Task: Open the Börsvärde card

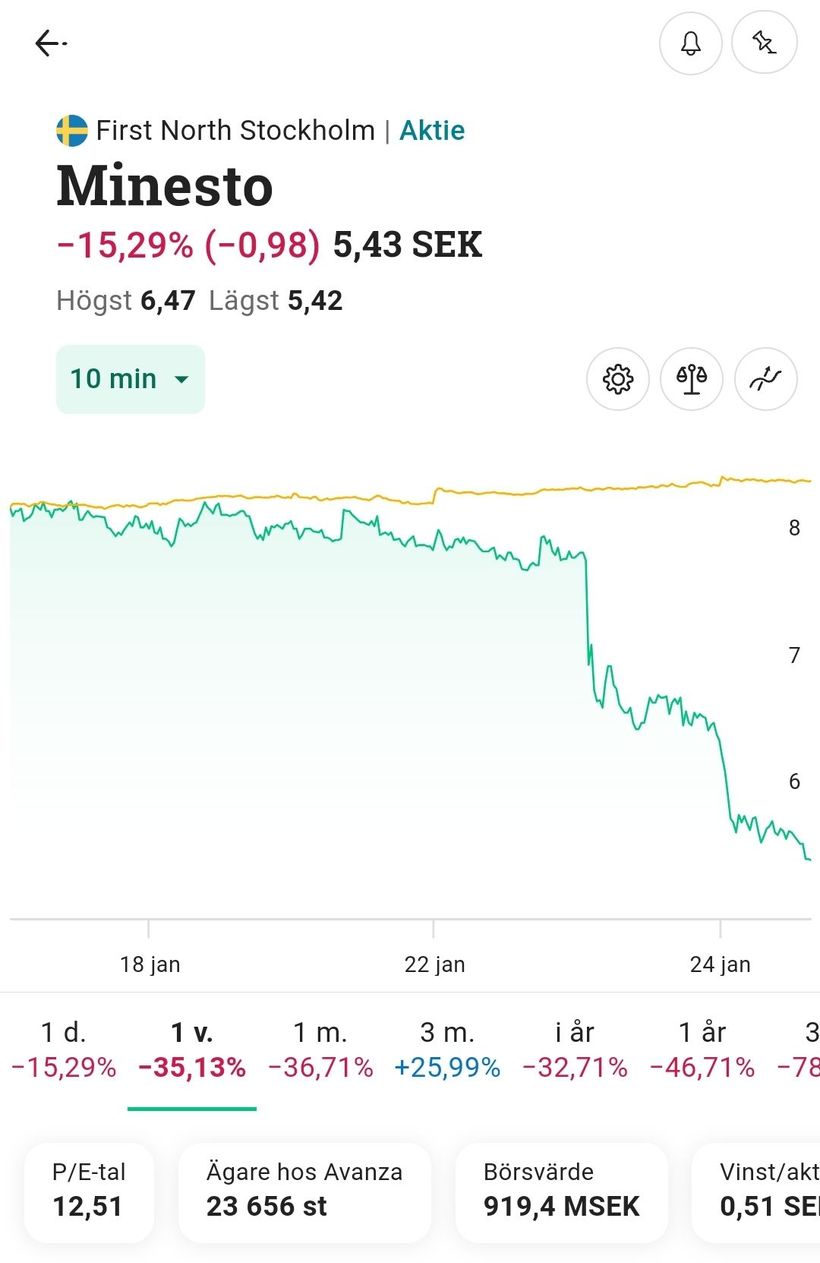Action: click(561, 1192)
